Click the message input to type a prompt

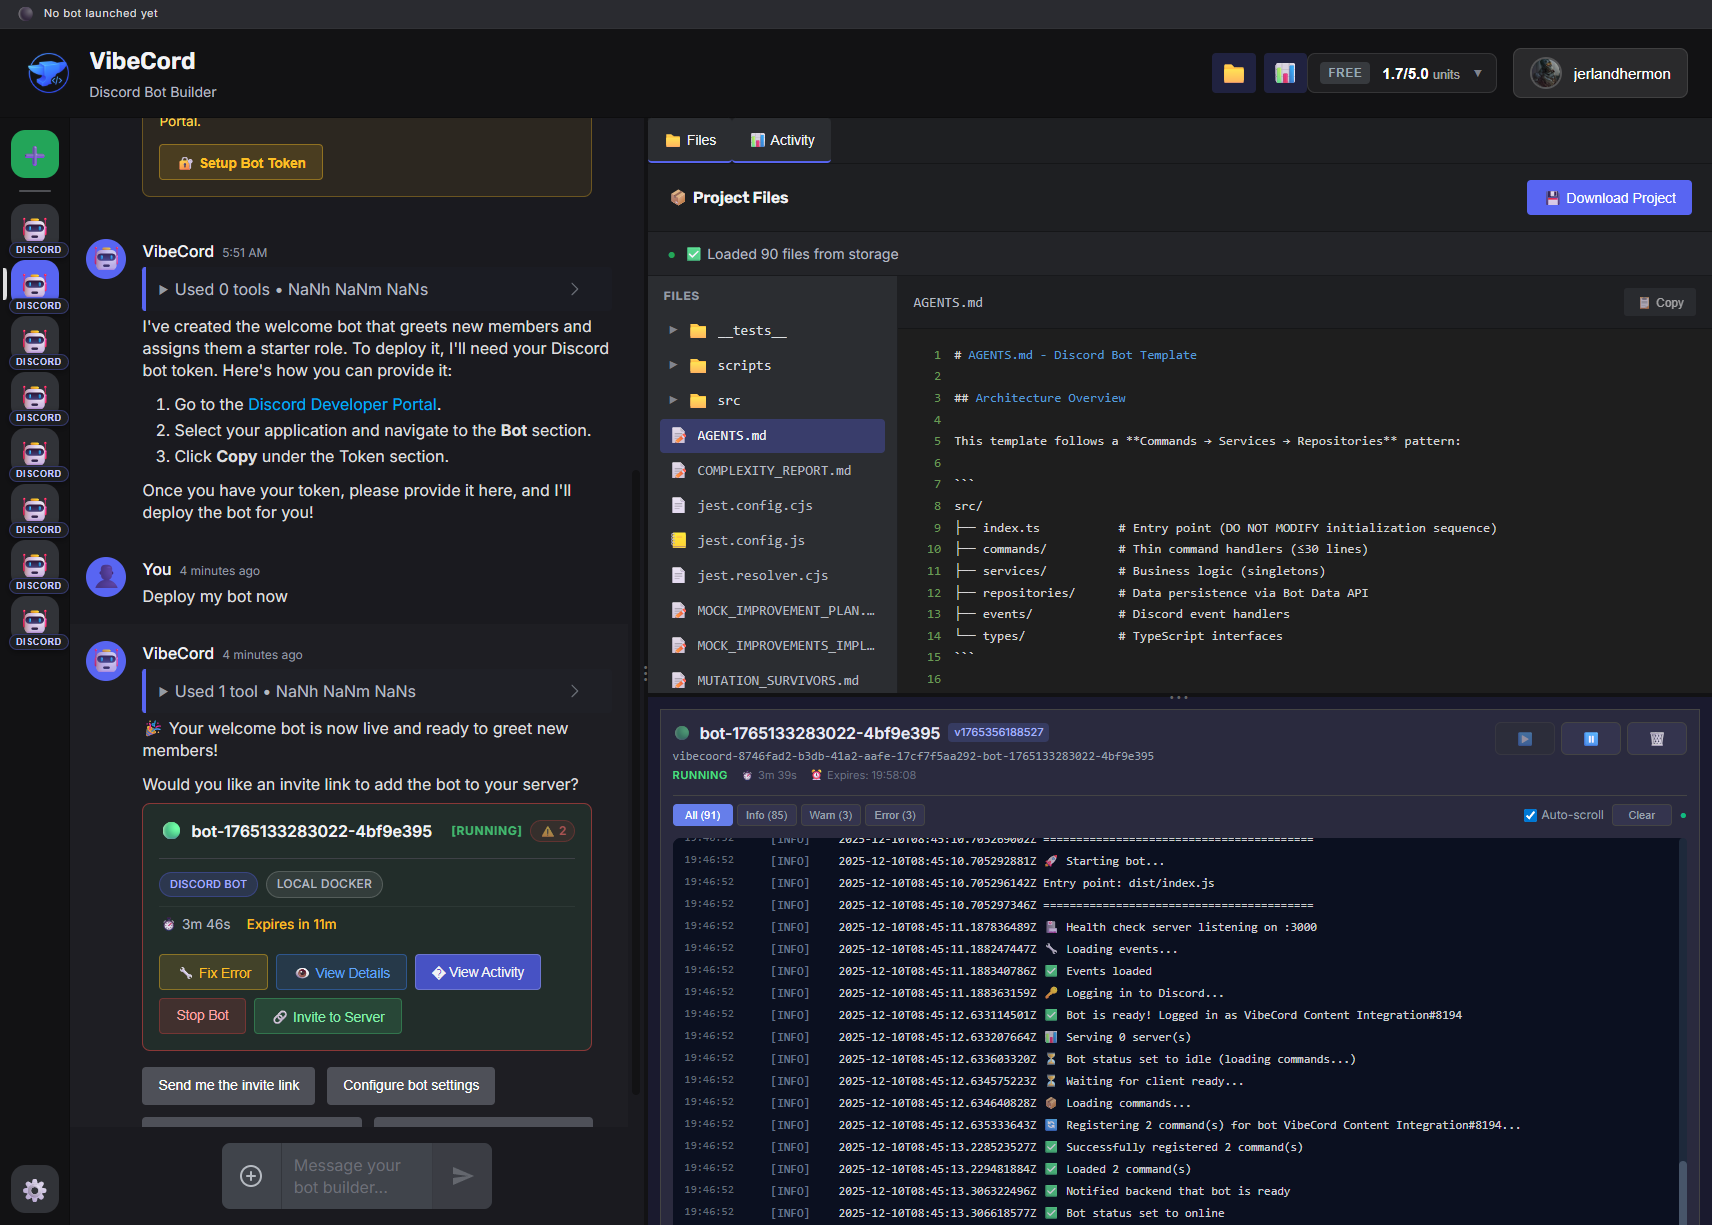pyautogui.click(x=356, y=1175)
